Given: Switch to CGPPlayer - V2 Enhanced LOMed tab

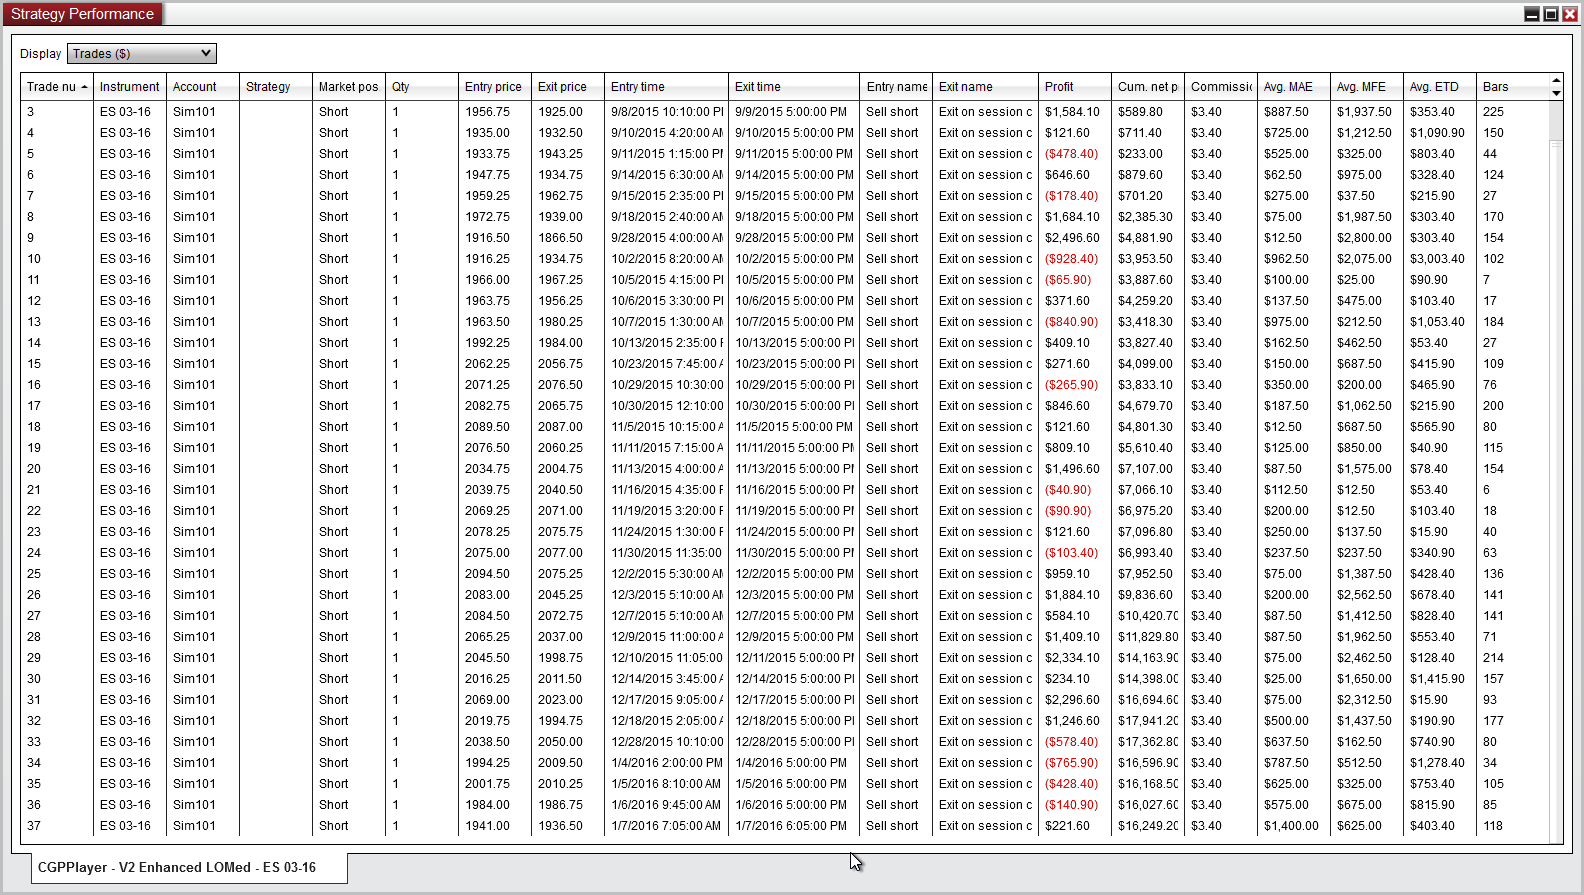Looking at the screenshot, I should point(189,868).
